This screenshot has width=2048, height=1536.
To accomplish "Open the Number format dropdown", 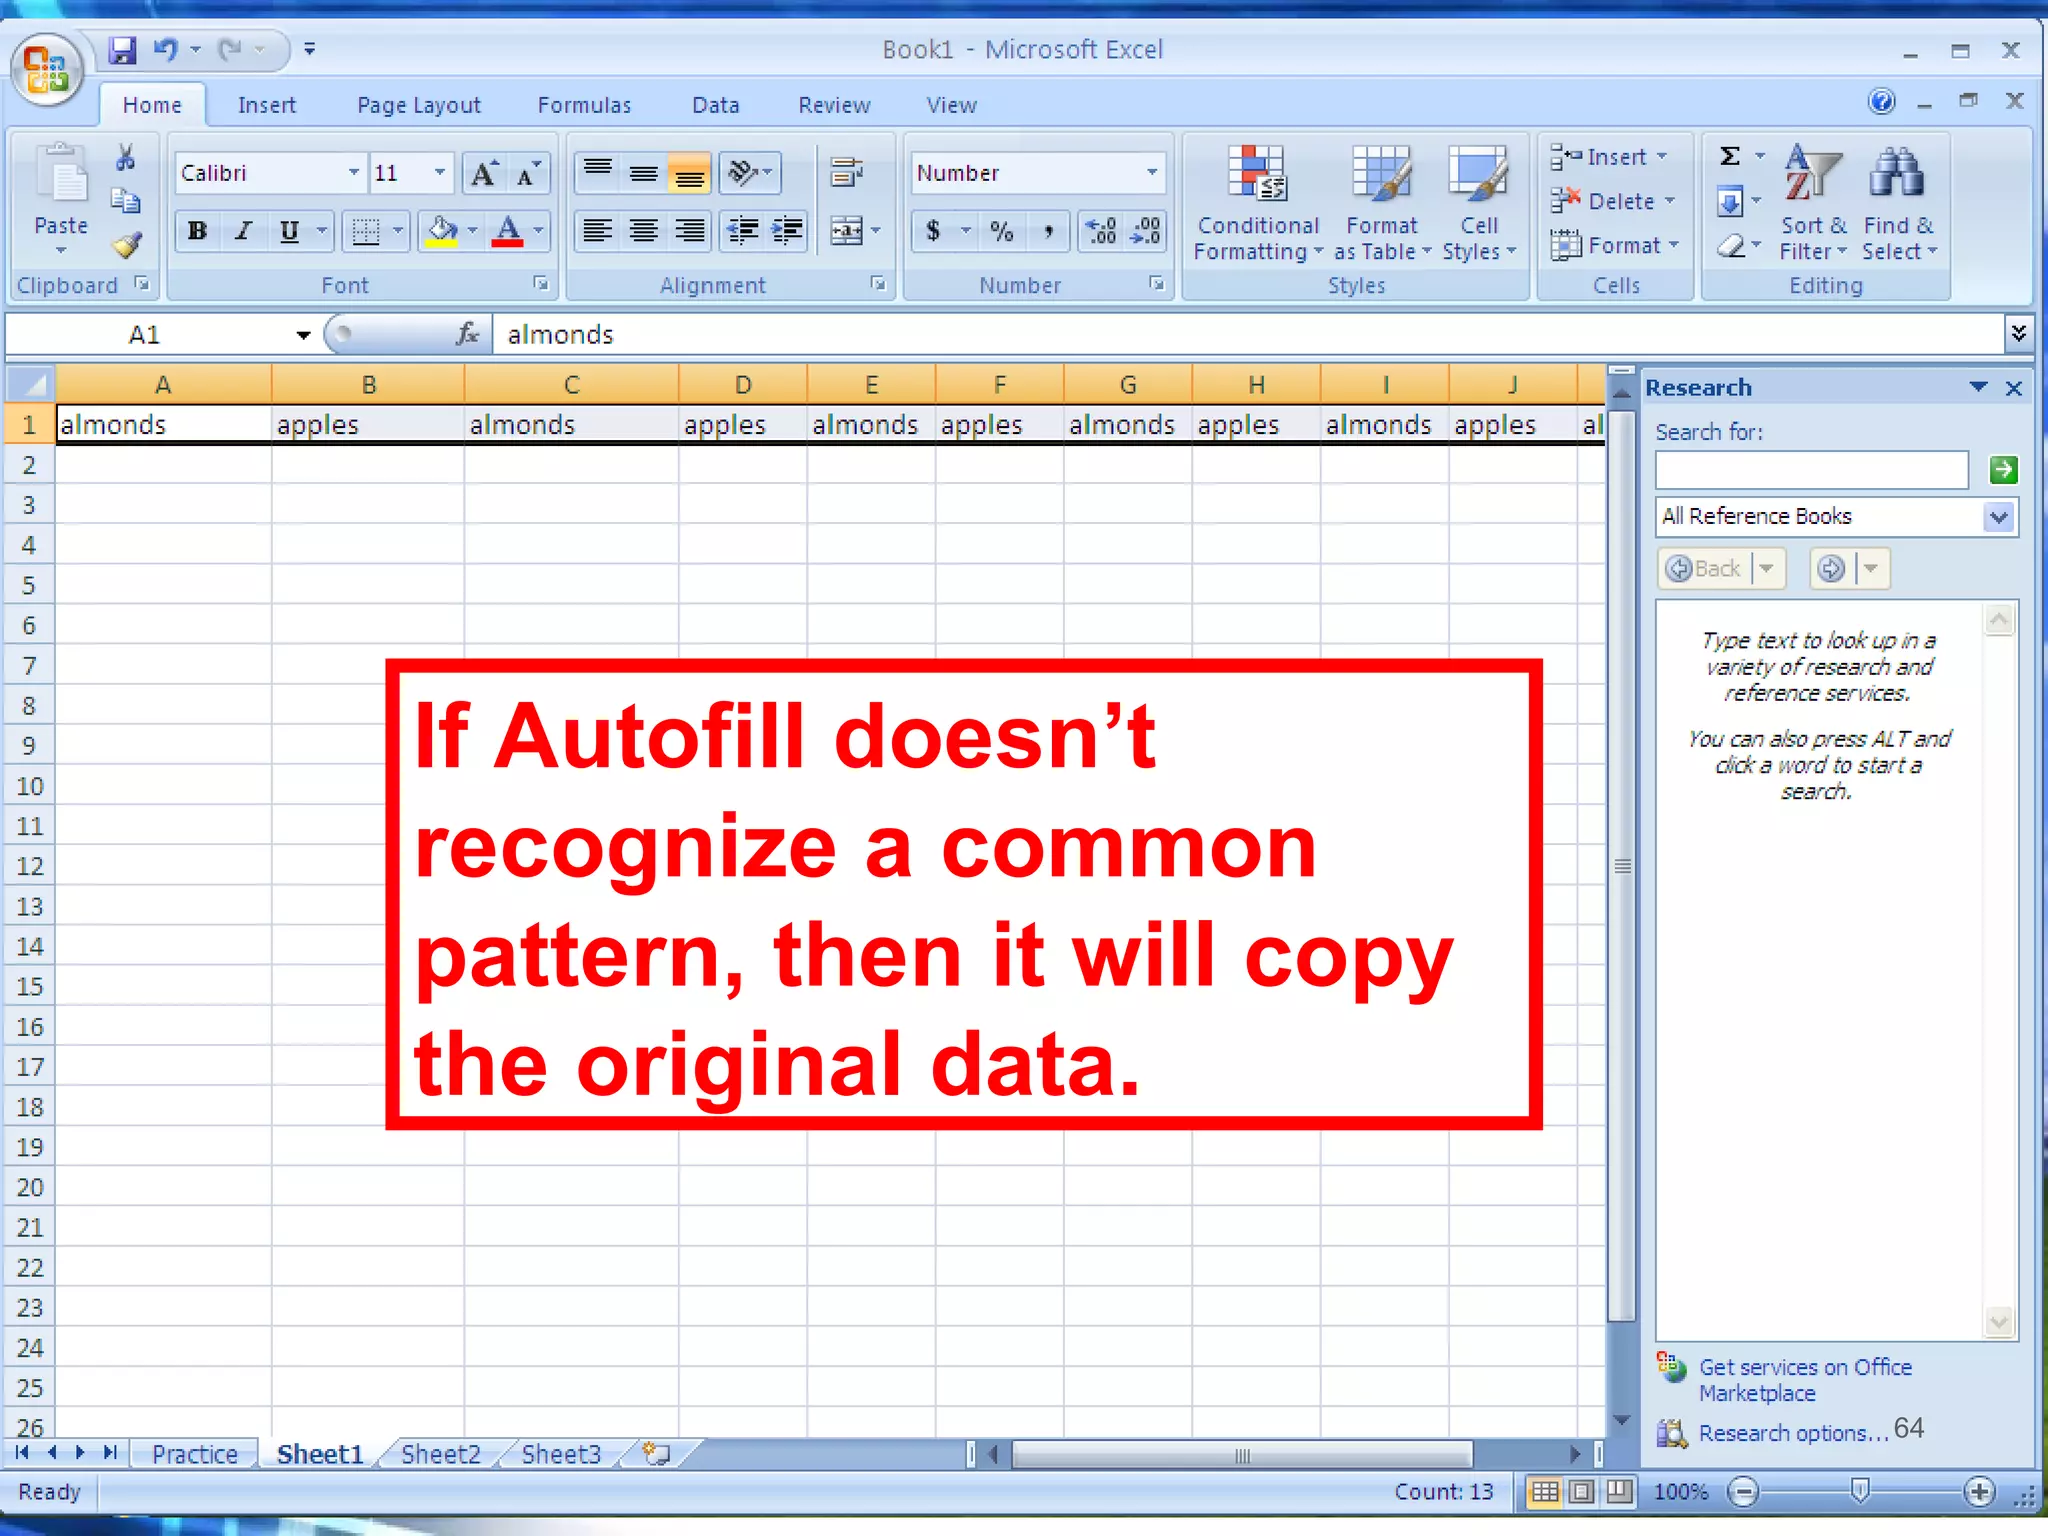I will 1152,173.
